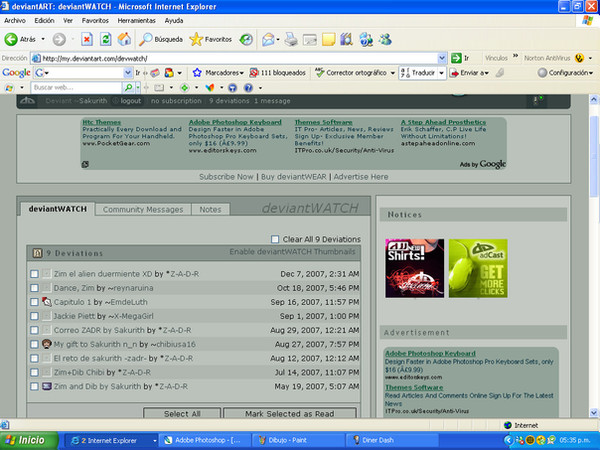This screenshot has width=600, height=450.
Task: Open Norton AntiVirus toolbar icon
Action: pos(579,58)
